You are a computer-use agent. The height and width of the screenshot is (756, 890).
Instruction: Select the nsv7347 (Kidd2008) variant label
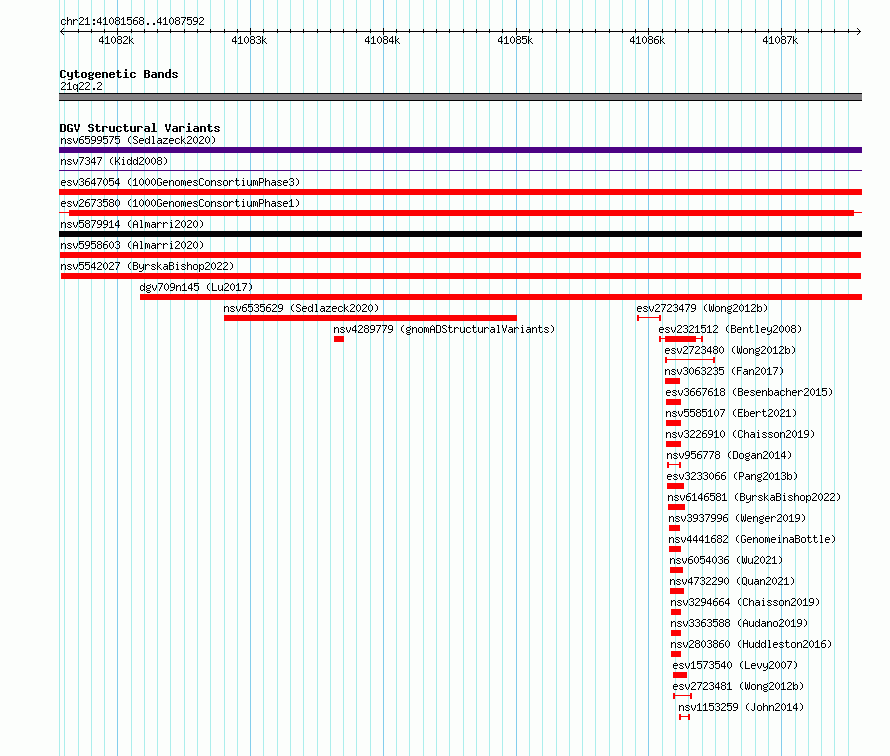[114, 161]
